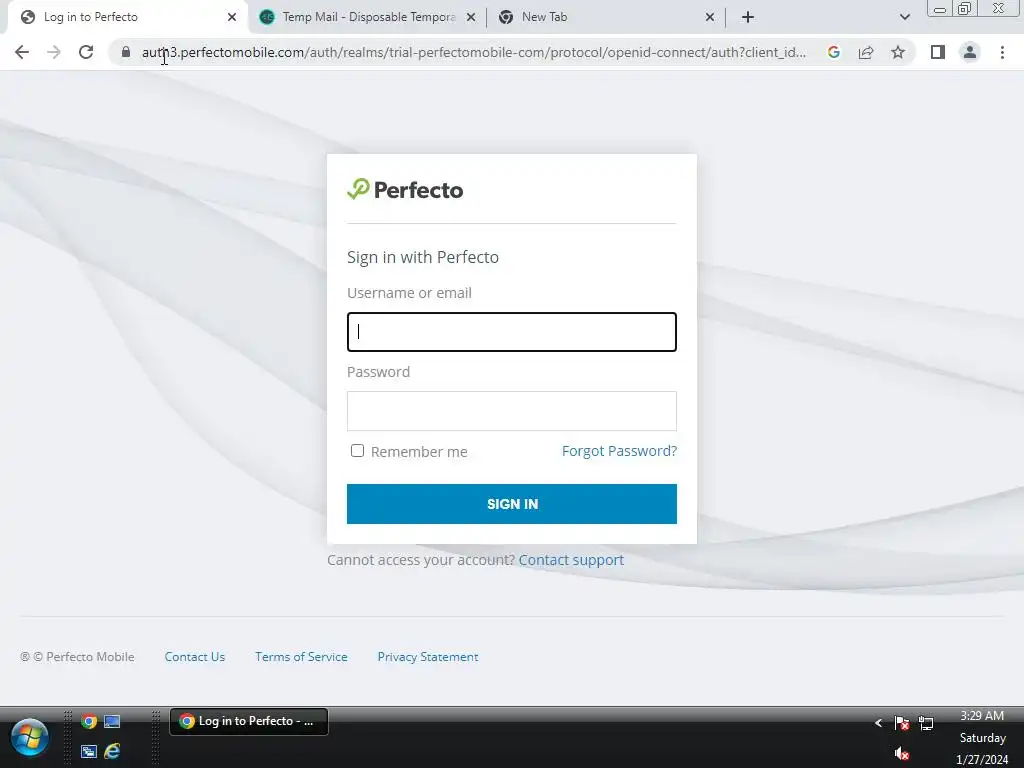Screen dimensions: 1024x768
Task: Open the Chrome three-dot menu
Action: tap(1002, 52)
